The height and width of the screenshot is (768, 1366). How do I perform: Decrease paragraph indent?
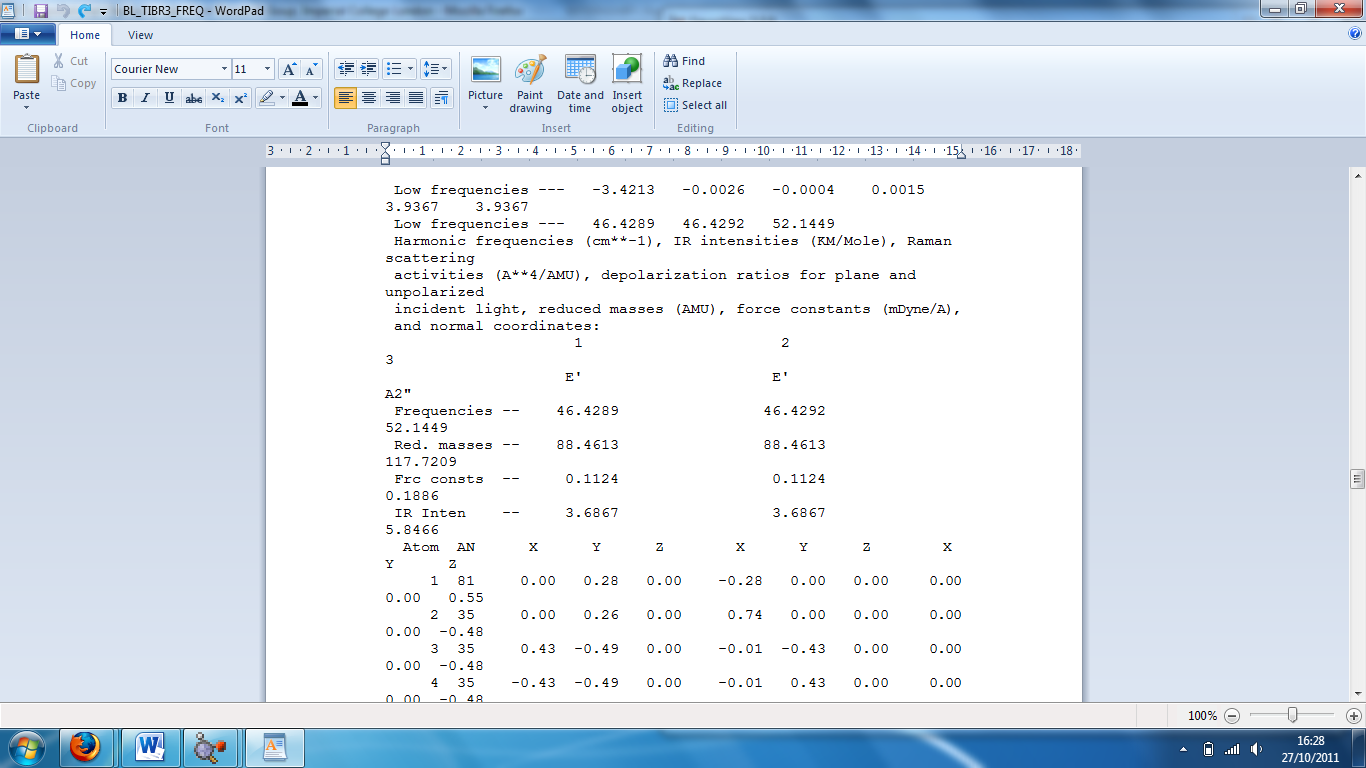tap(346, 69)
